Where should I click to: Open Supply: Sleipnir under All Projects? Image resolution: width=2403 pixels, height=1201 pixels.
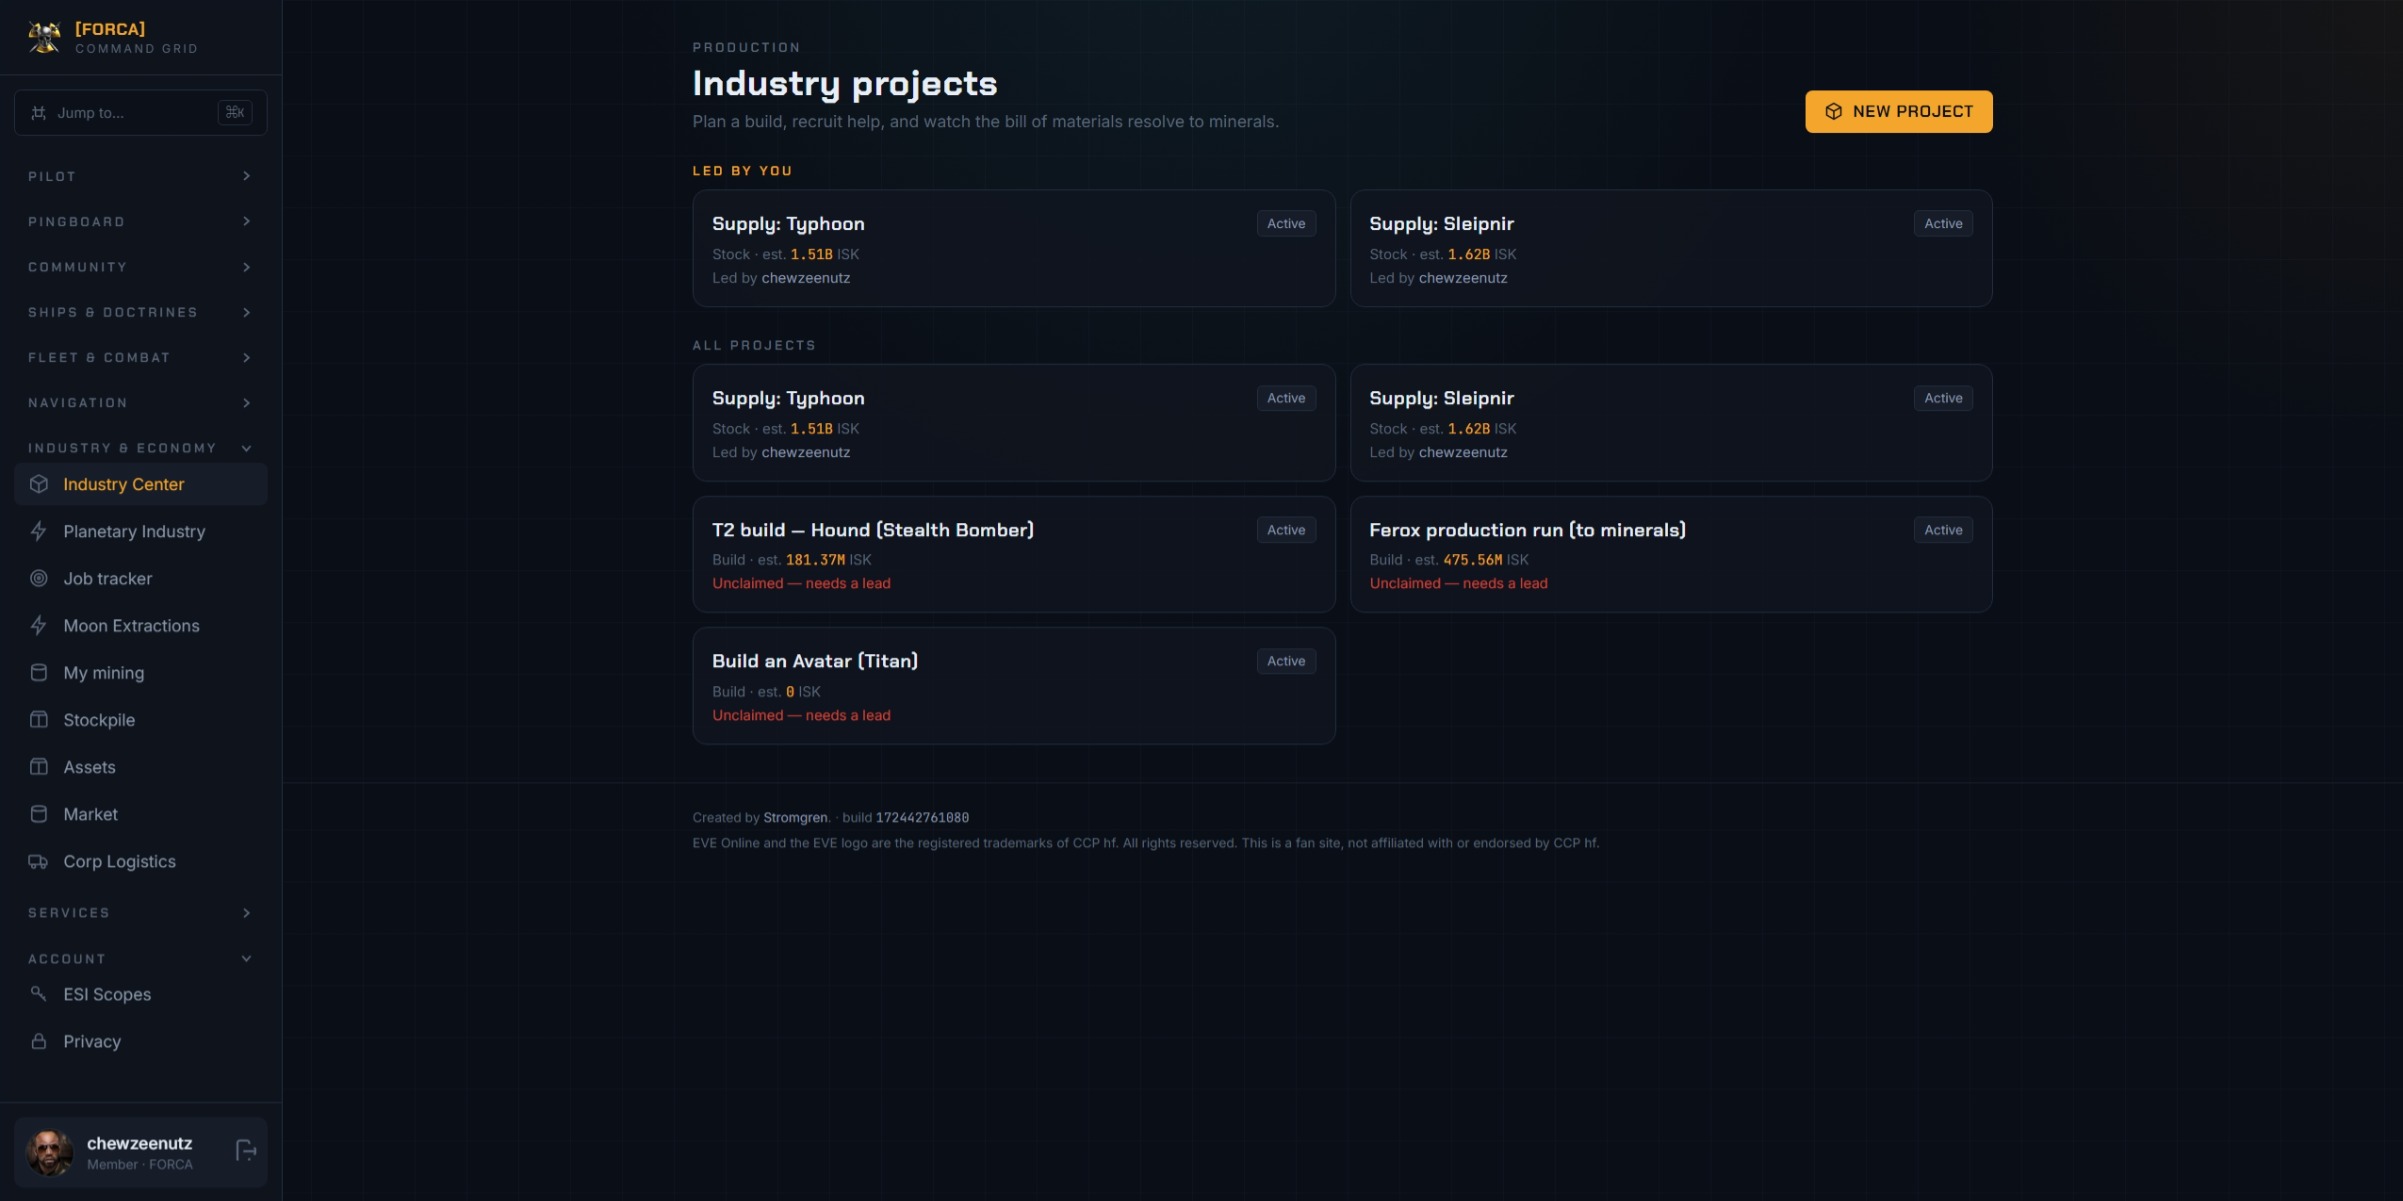coord(1671,422)
